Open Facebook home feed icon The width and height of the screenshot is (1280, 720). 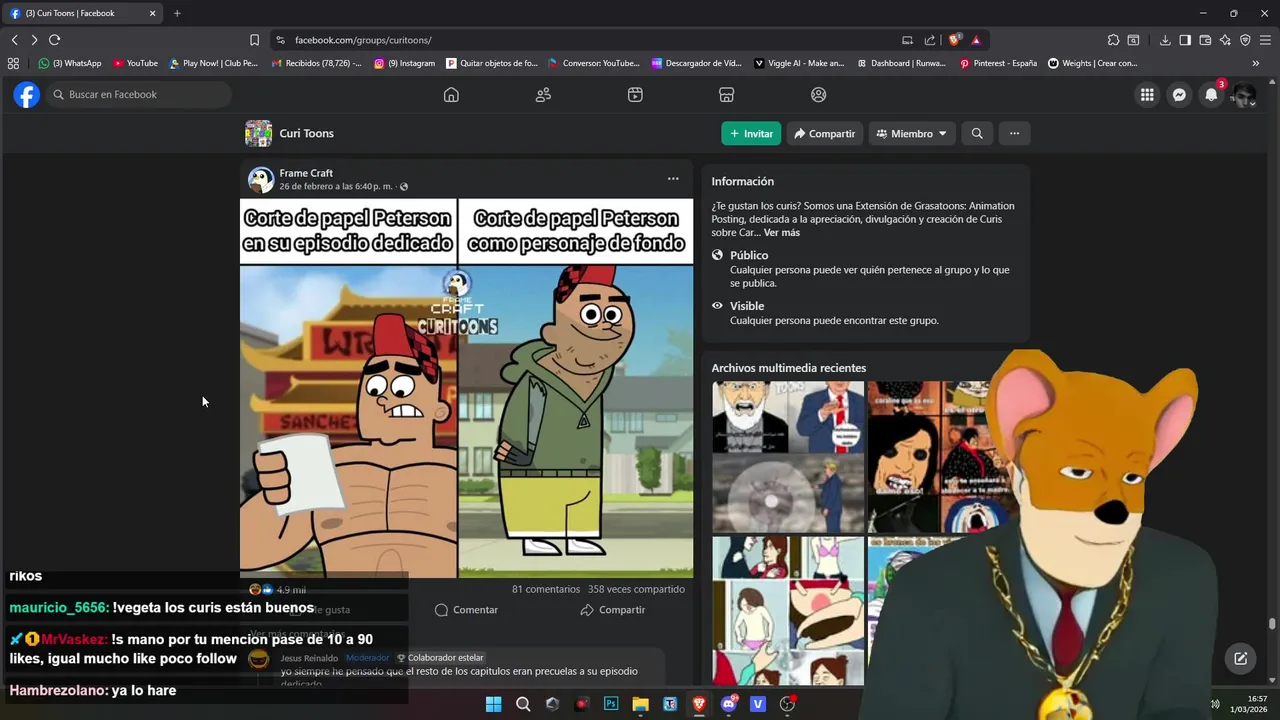(451, 95)
